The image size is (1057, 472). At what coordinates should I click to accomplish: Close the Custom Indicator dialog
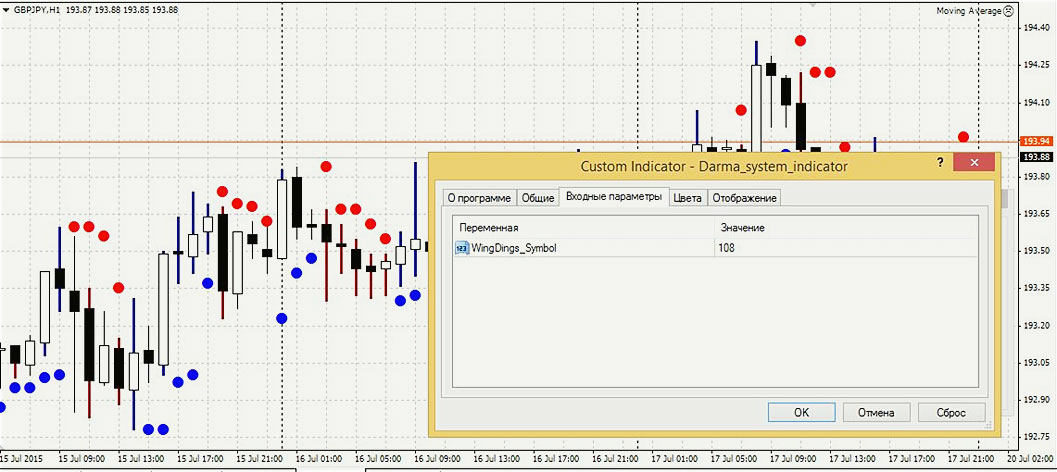tap(973, 163)
